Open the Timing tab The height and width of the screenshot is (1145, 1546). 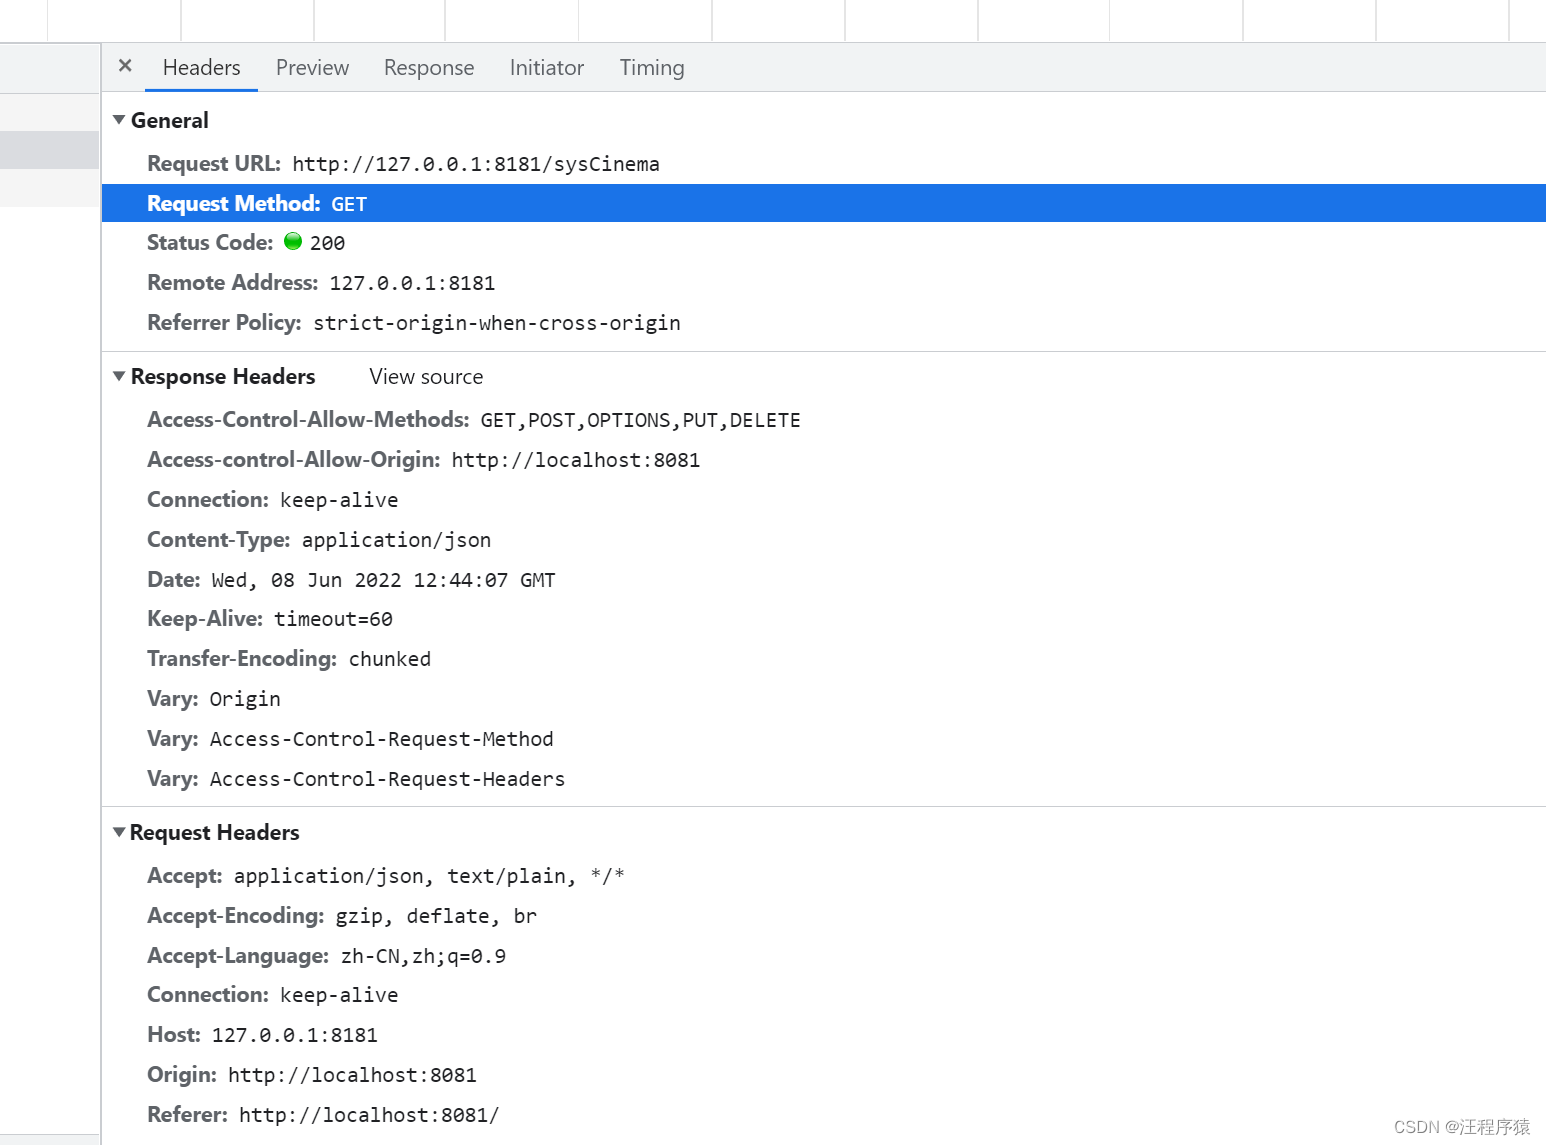652,68
